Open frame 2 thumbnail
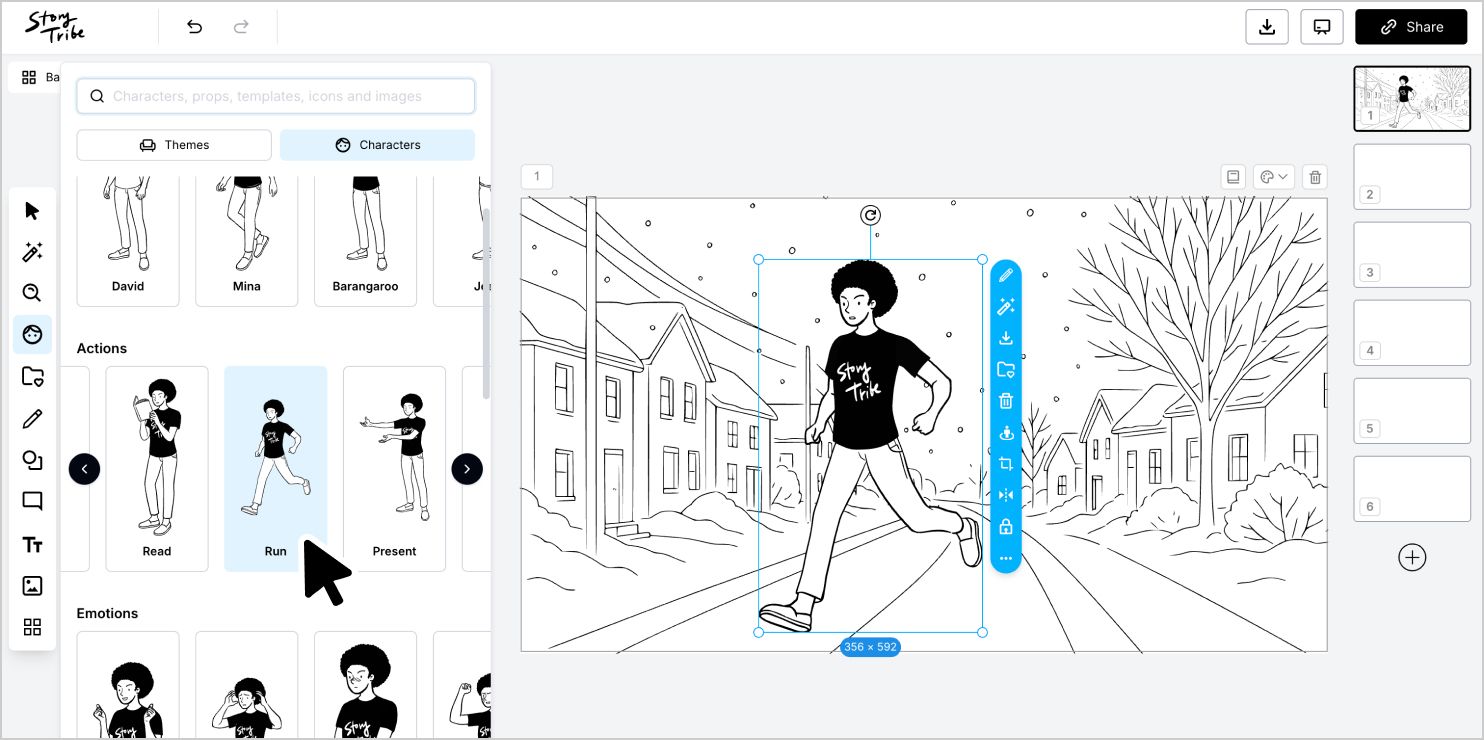 pyautogui.click(x=1412, y=177)
